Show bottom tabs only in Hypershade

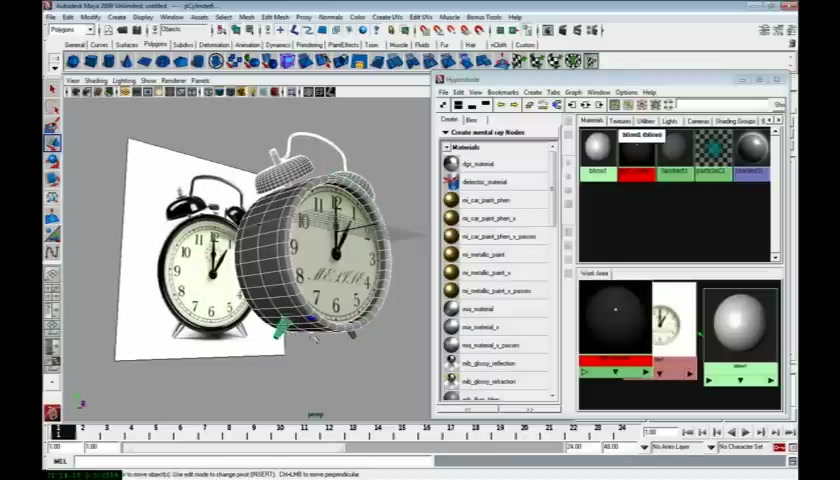tap(472, 105)
